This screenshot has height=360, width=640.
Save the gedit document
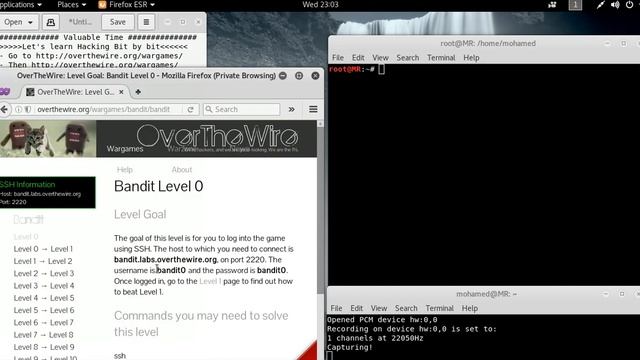118,22
